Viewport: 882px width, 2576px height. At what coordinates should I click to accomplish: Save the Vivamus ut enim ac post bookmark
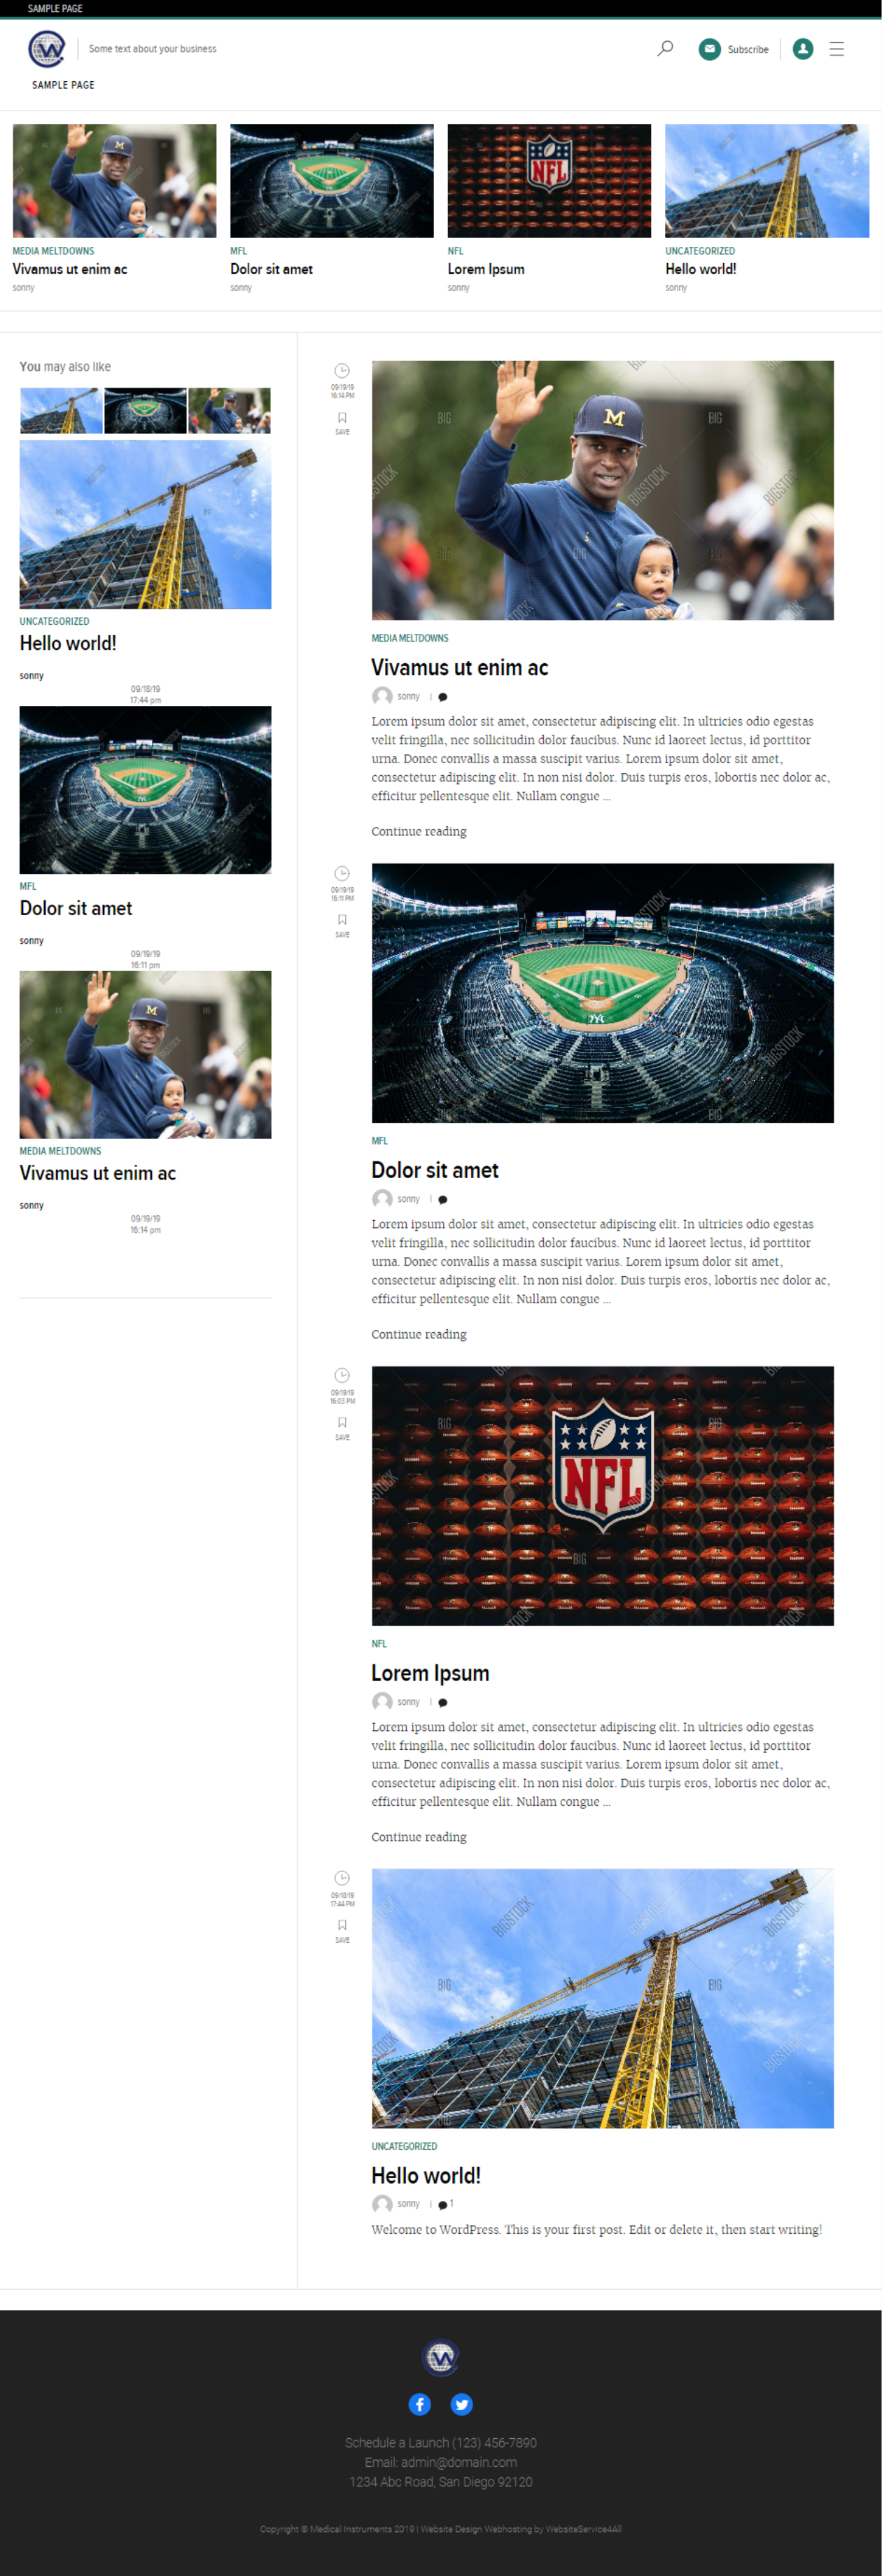click(x=342, y=421)
